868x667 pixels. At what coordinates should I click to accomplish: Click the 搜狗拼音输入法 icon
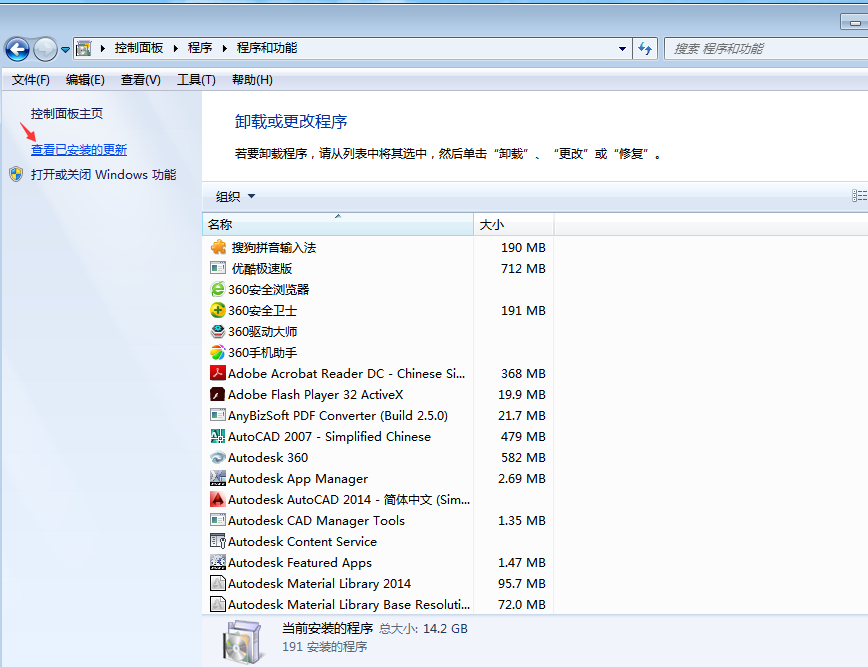tap(218, 247)
